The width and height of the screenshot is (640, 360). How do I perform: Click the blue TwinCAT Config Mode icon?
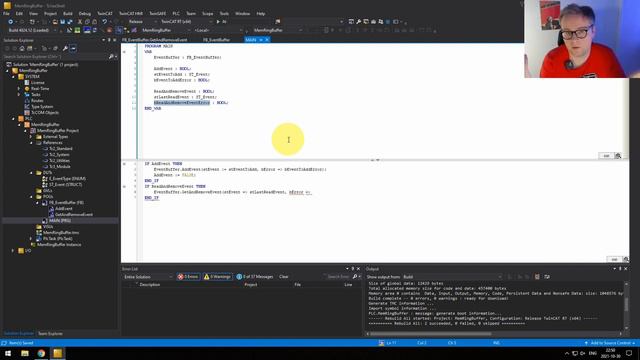(x=87, y=30)
